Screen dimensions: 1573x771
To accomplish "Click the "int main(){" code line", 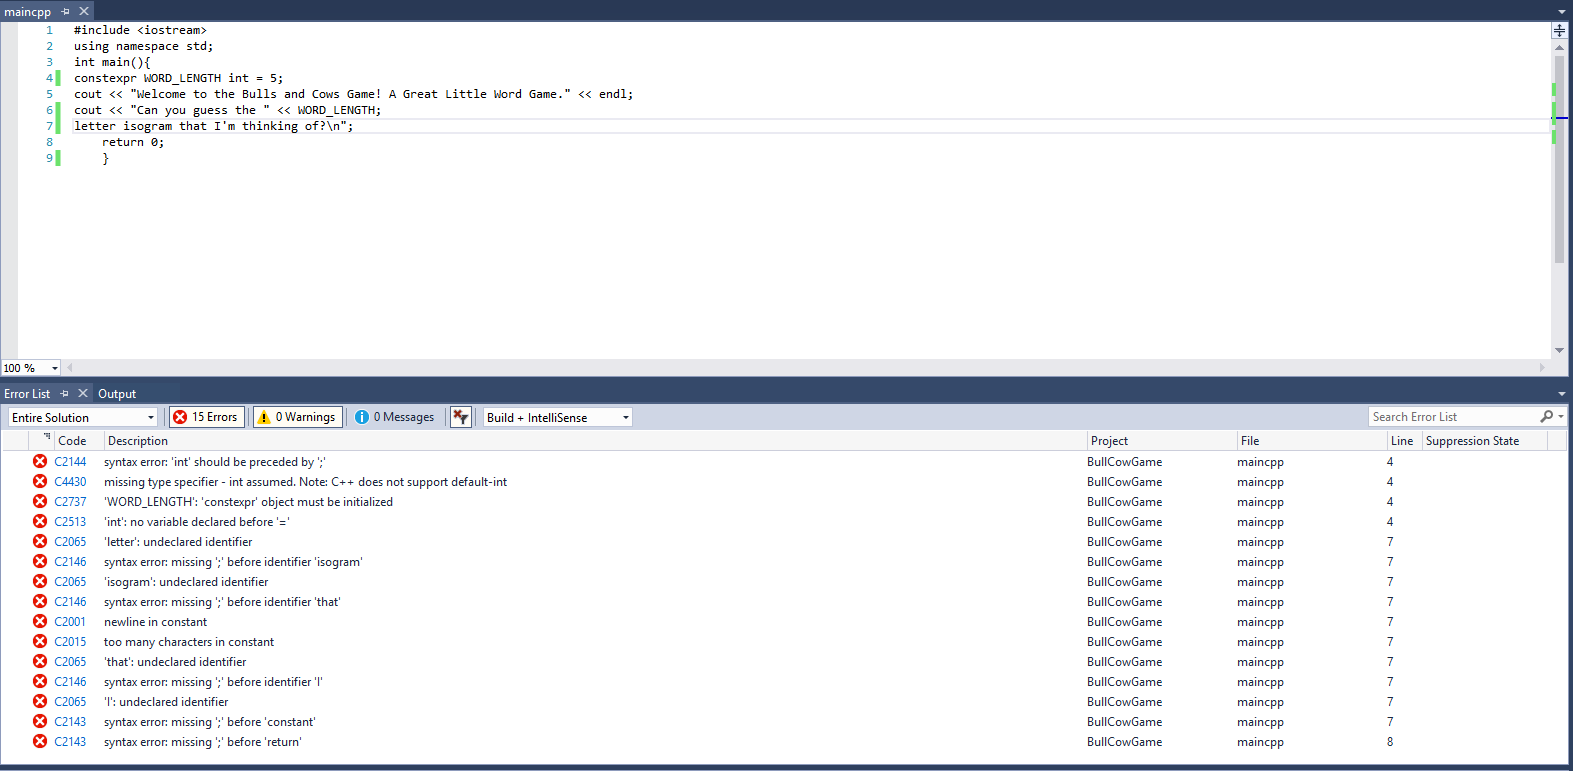I will click(x=112, y=62).
